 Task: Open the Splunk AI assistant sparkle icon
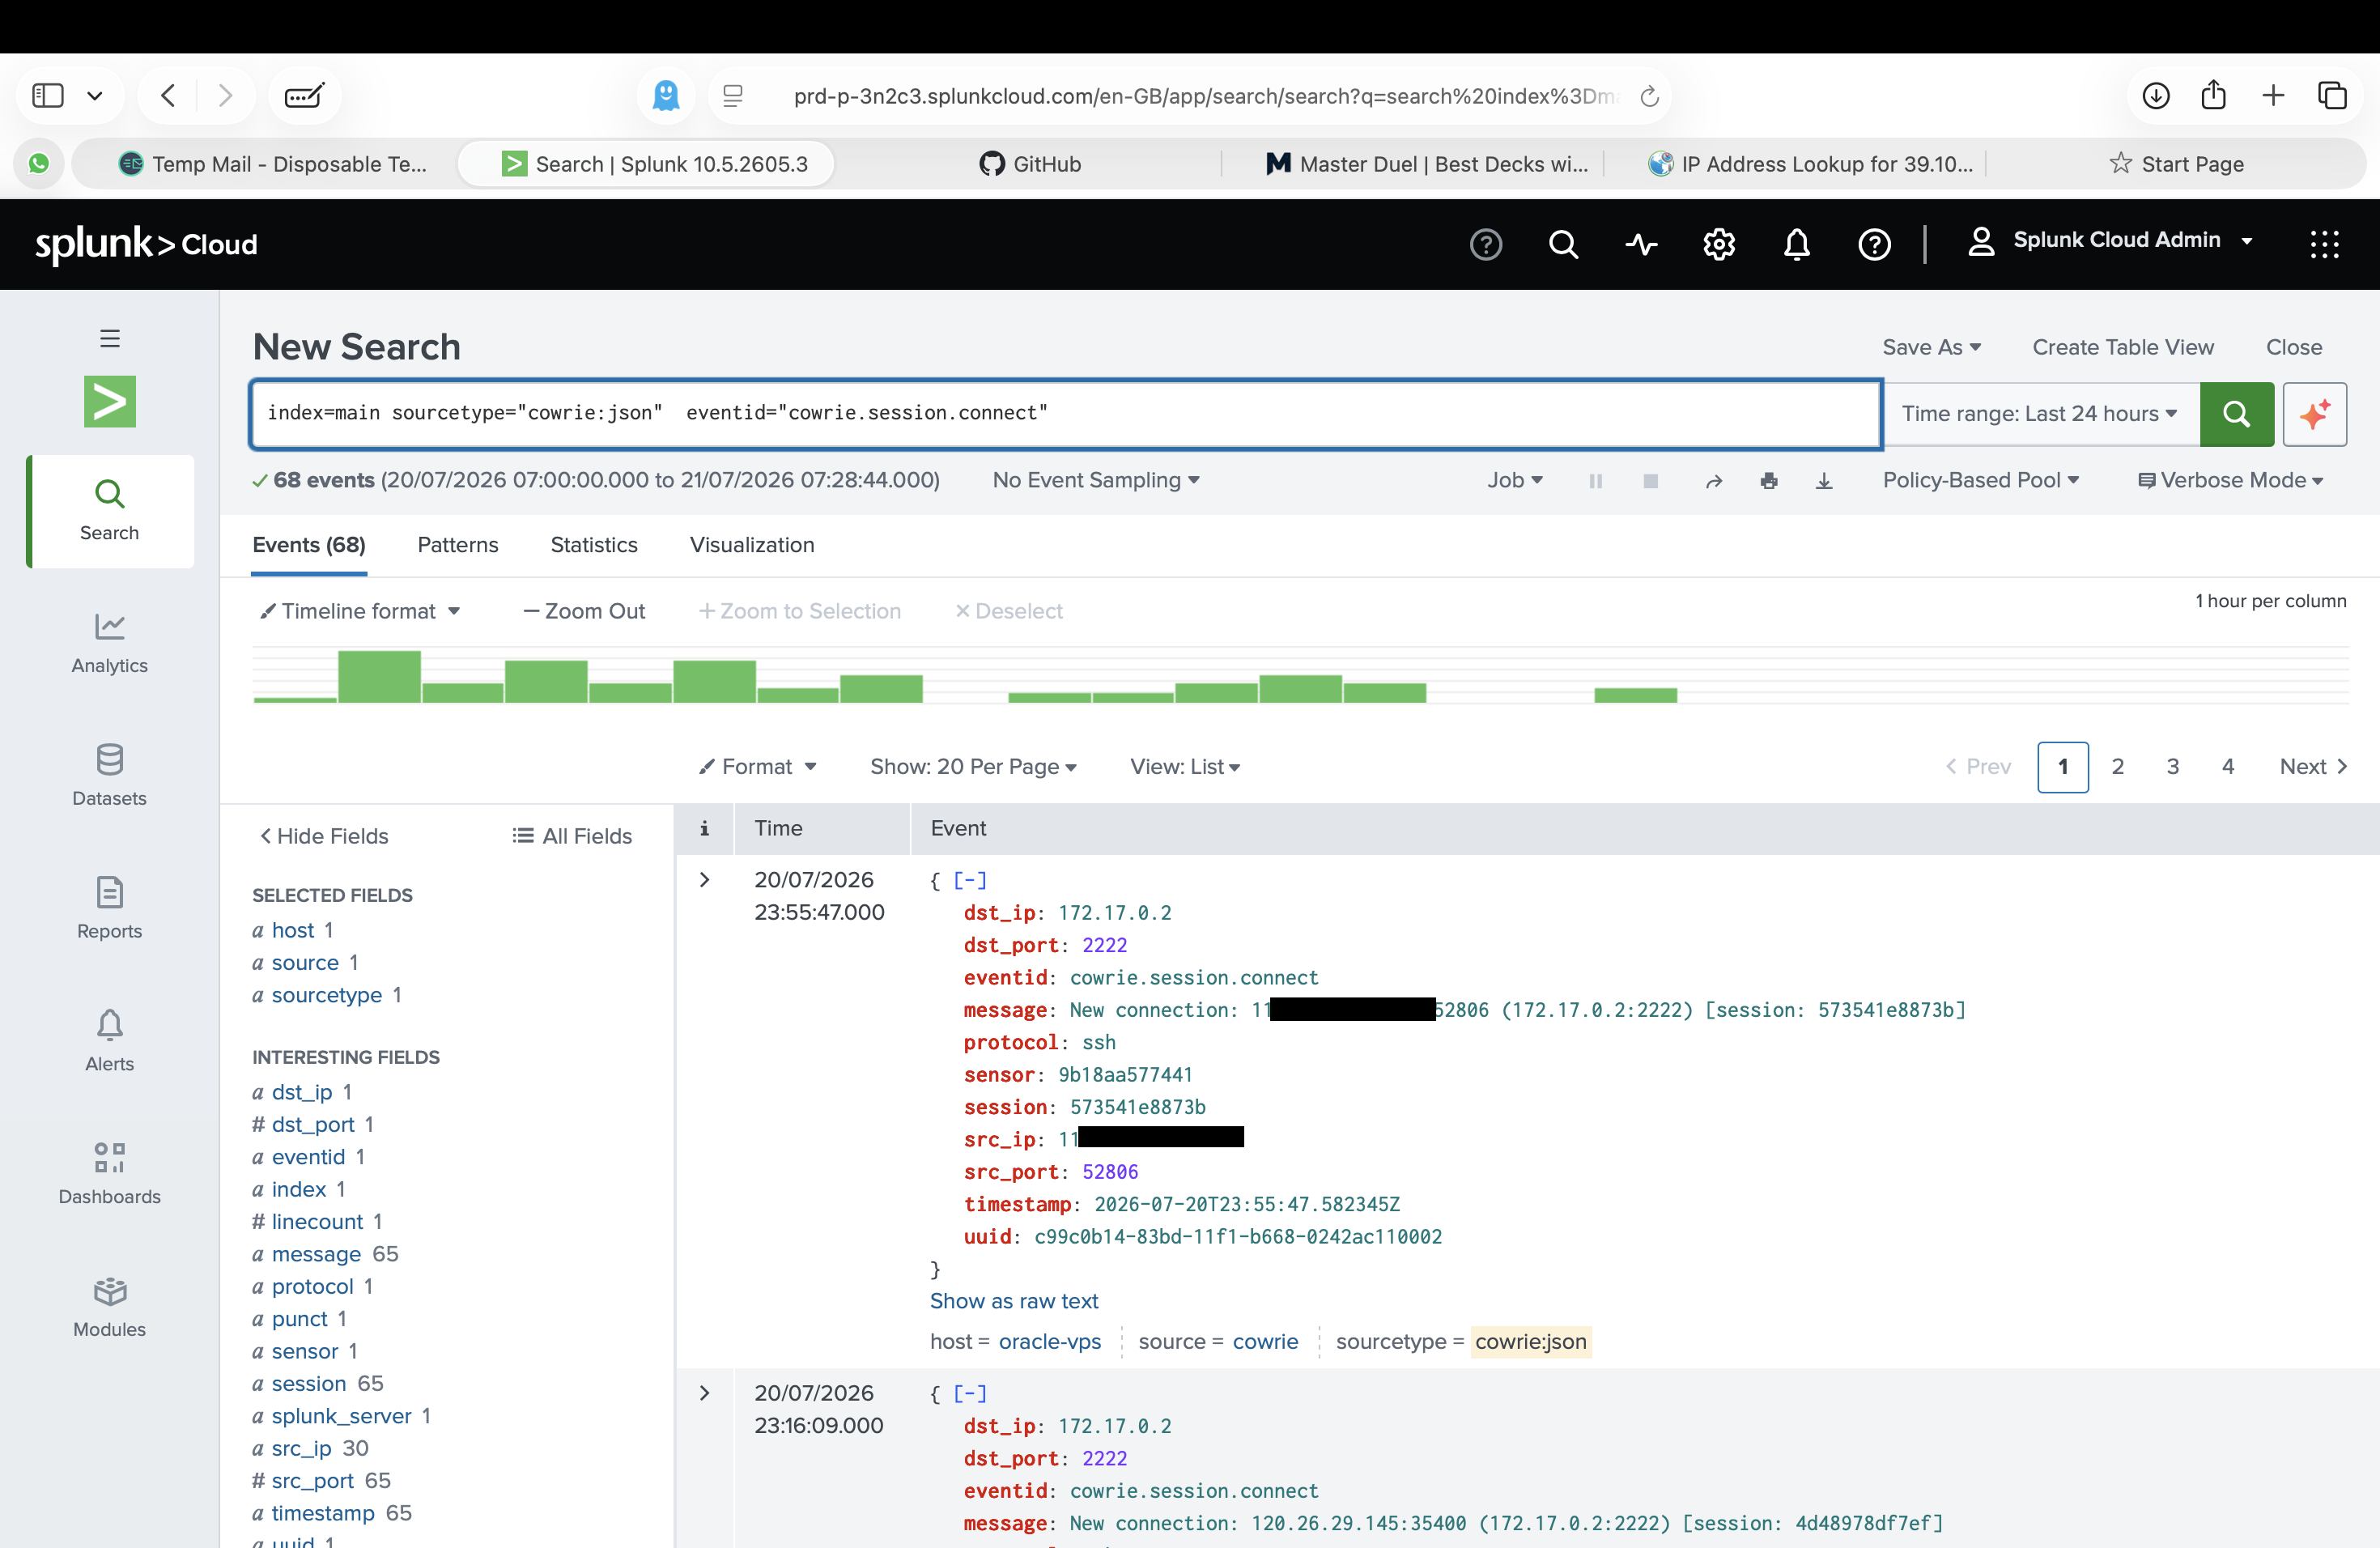click(x=2315, y=414)
